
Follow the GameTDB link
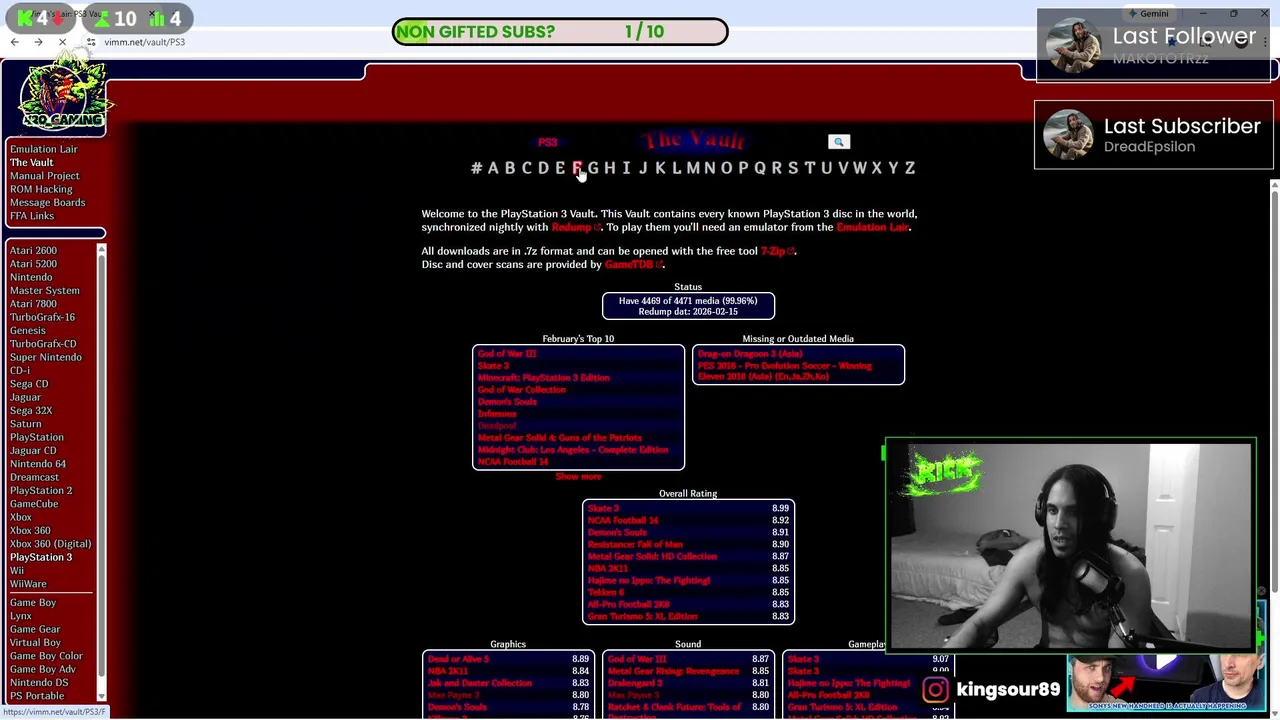[632, 264]
